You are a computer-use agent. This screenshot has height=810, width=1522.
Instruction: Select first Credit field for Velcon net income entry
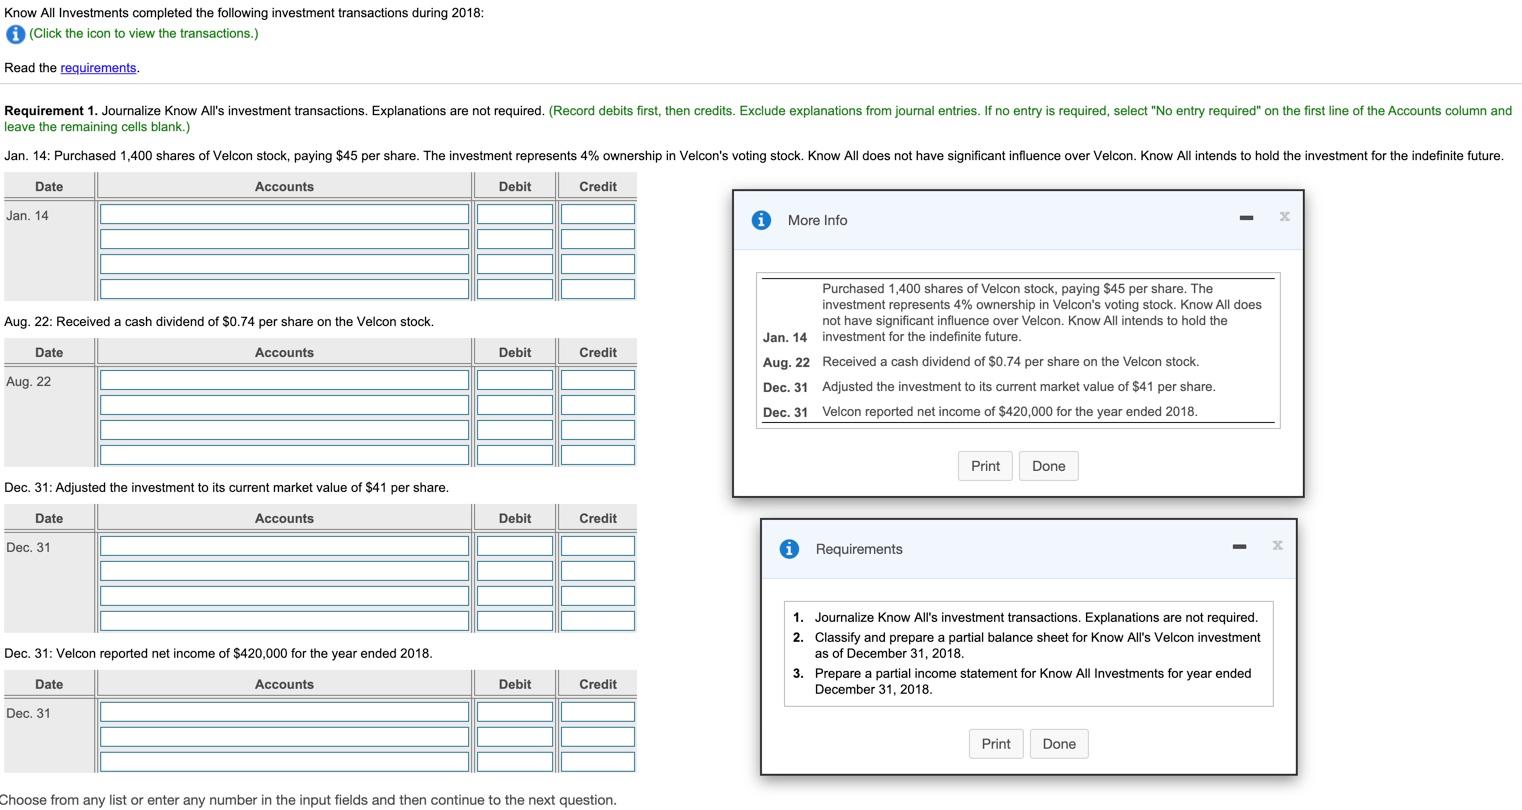click(598, 712)
